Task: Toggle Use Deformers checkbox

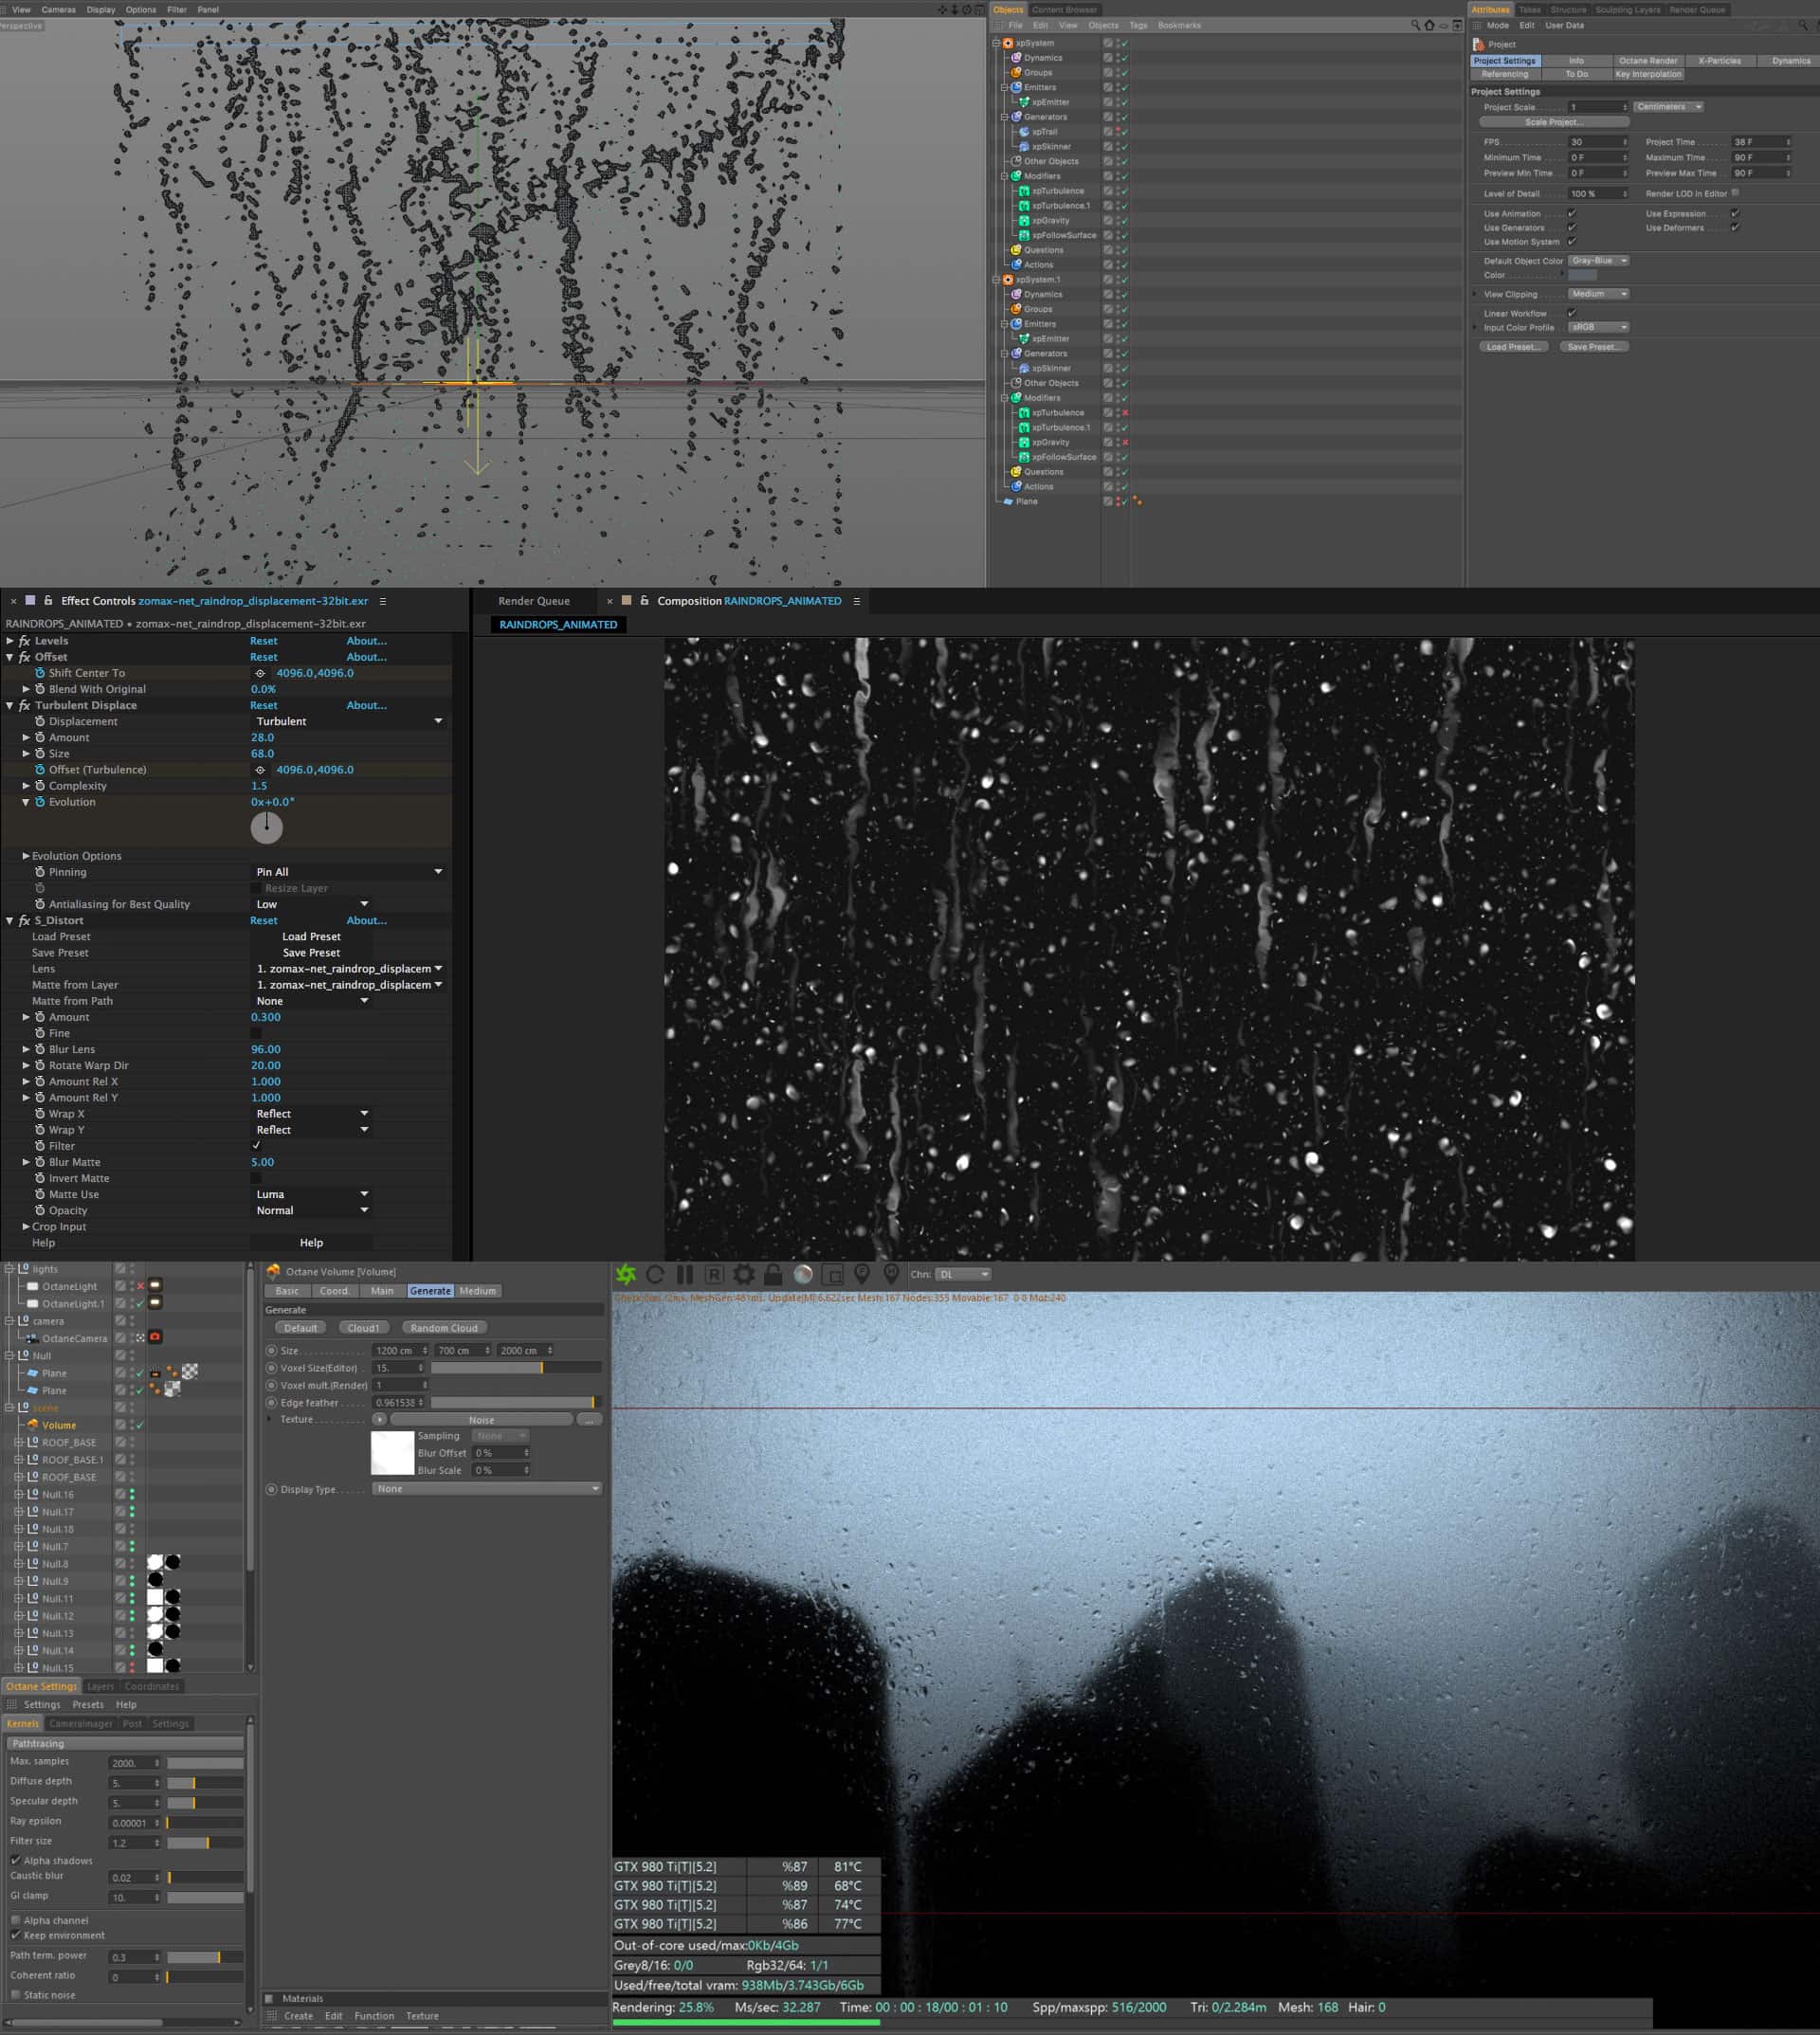Action: coord(1735,227)
